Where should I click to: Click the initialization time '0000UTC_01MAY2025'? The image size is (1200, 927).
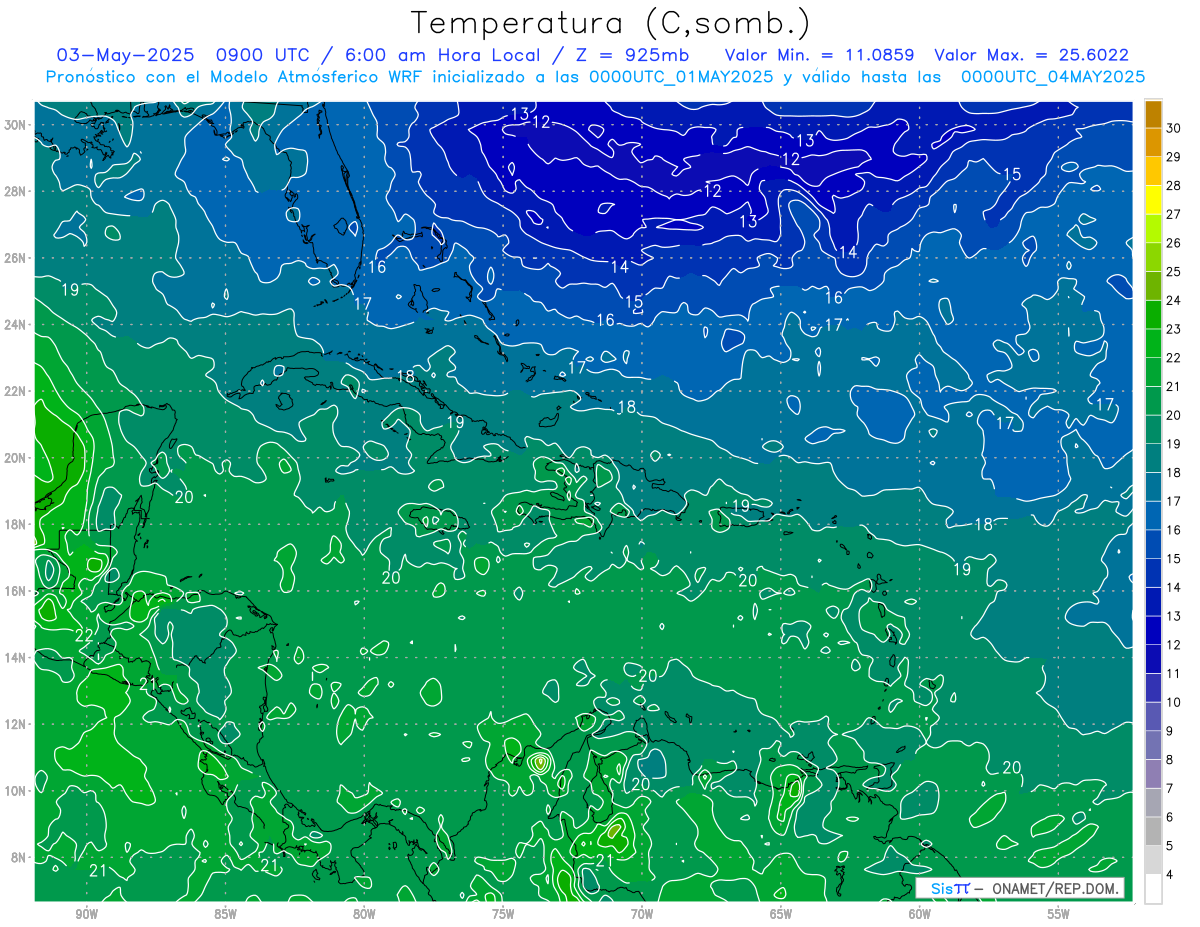click(x=681, y=77)
